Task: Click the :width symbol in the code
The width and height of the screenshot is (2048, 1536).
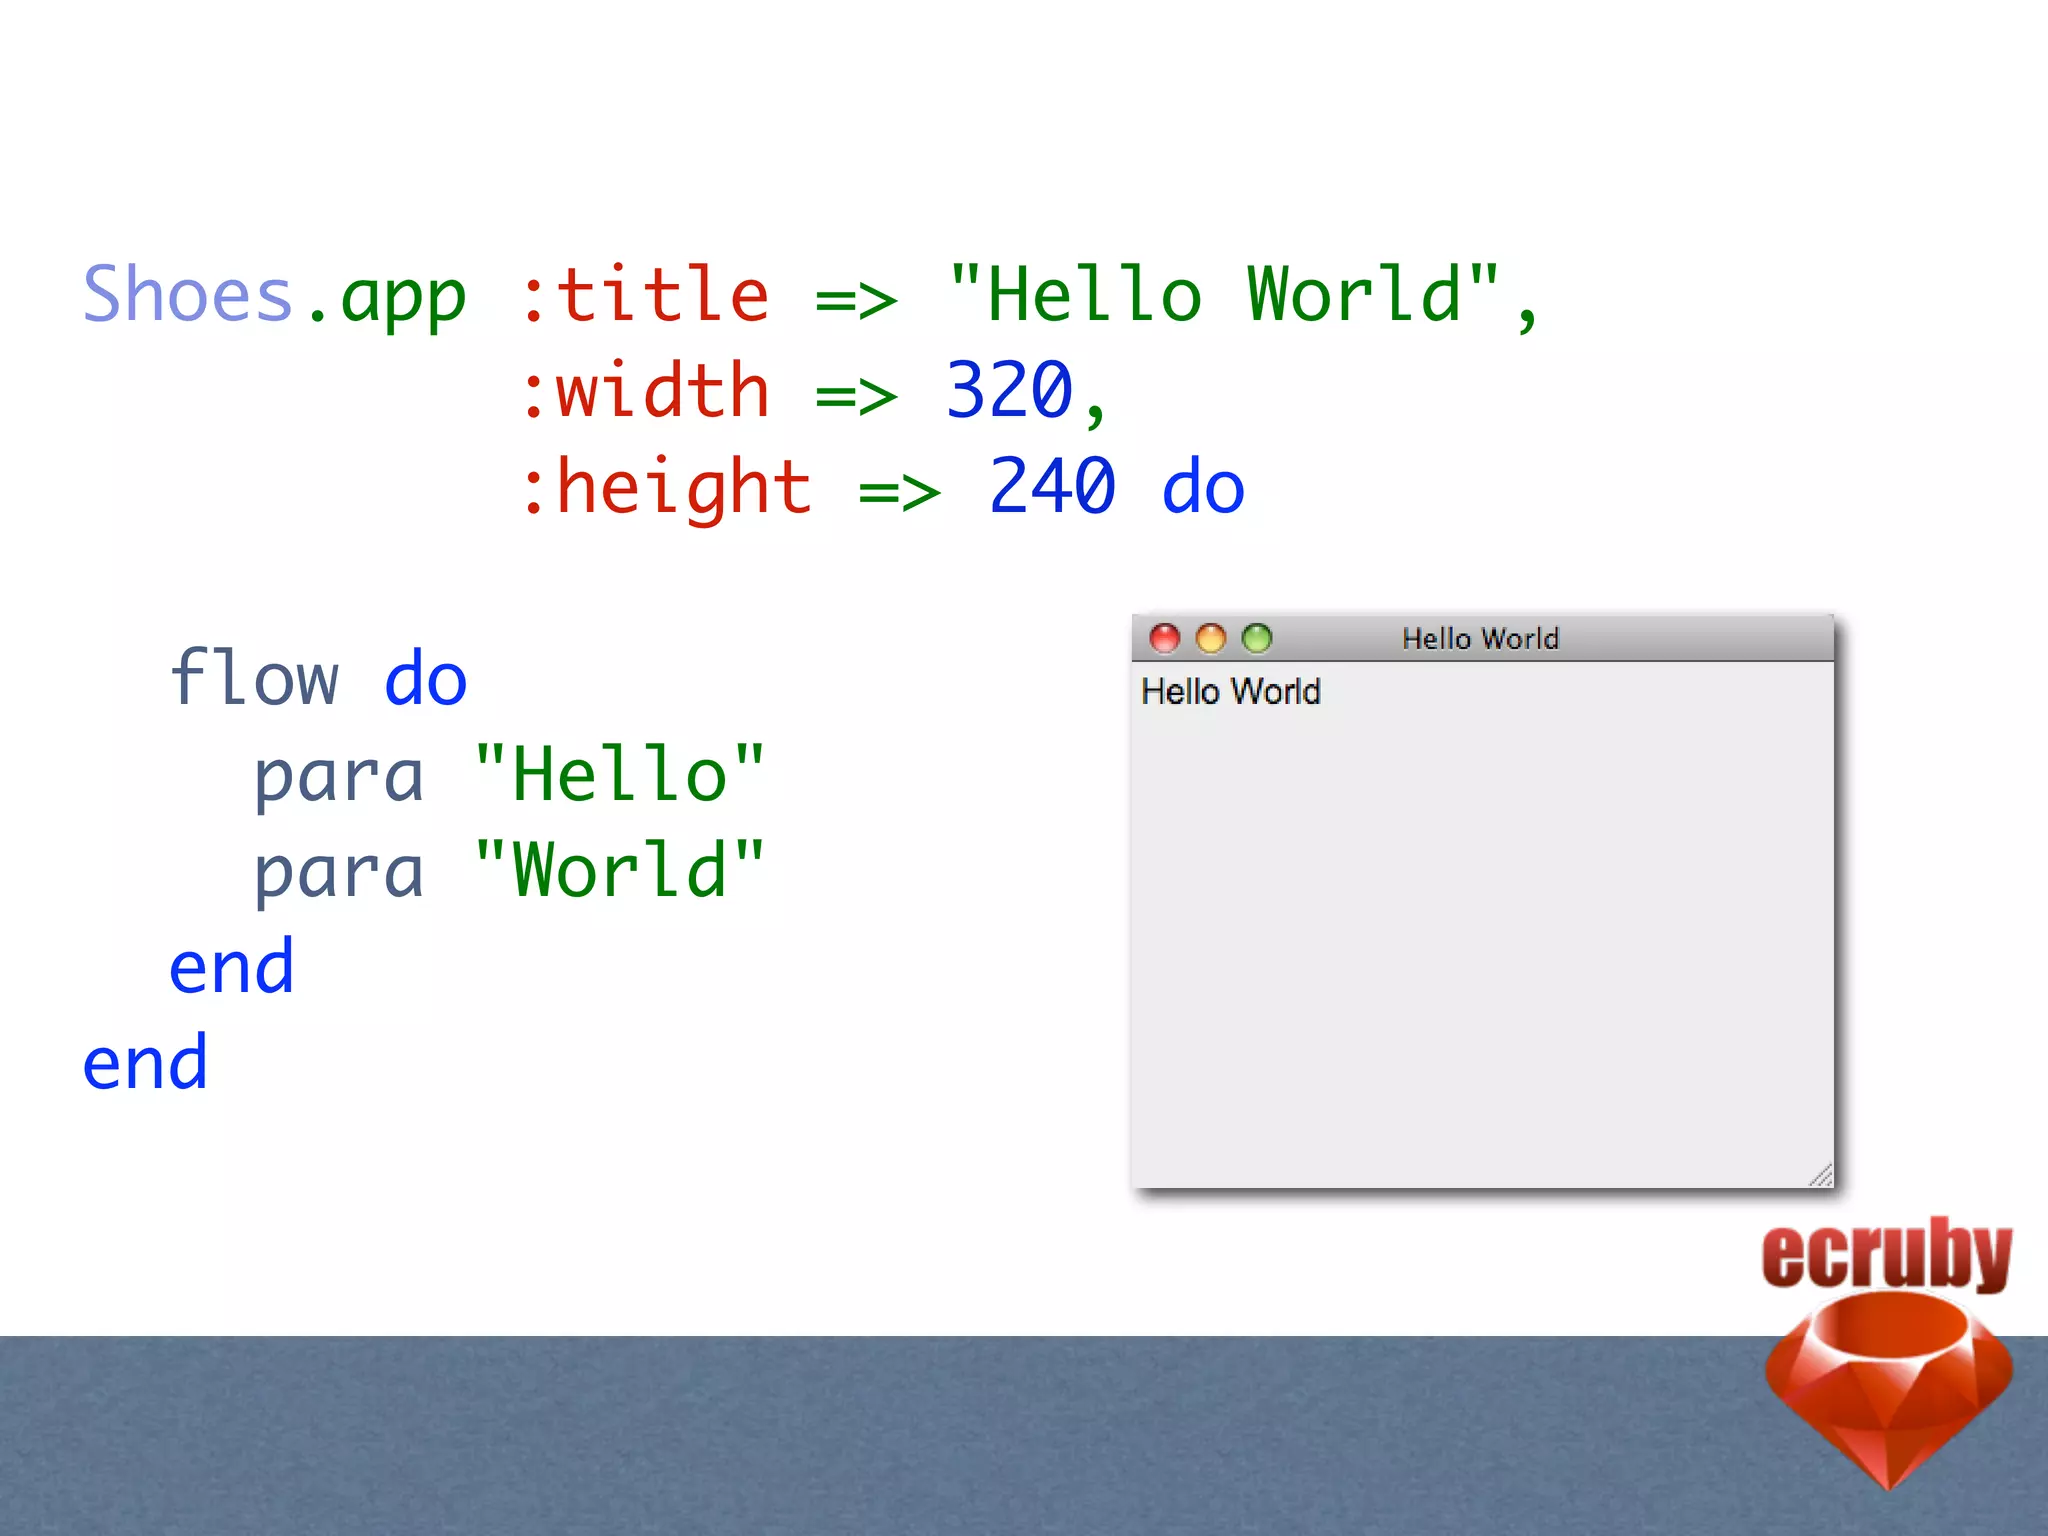Action: pyautogui.click(x=645, y=390)
